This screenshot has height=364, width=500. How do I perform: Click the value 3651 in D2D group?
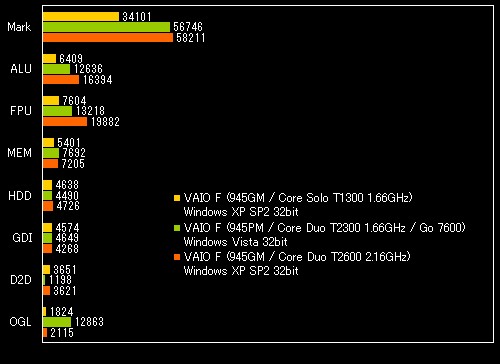coord(65,270)
